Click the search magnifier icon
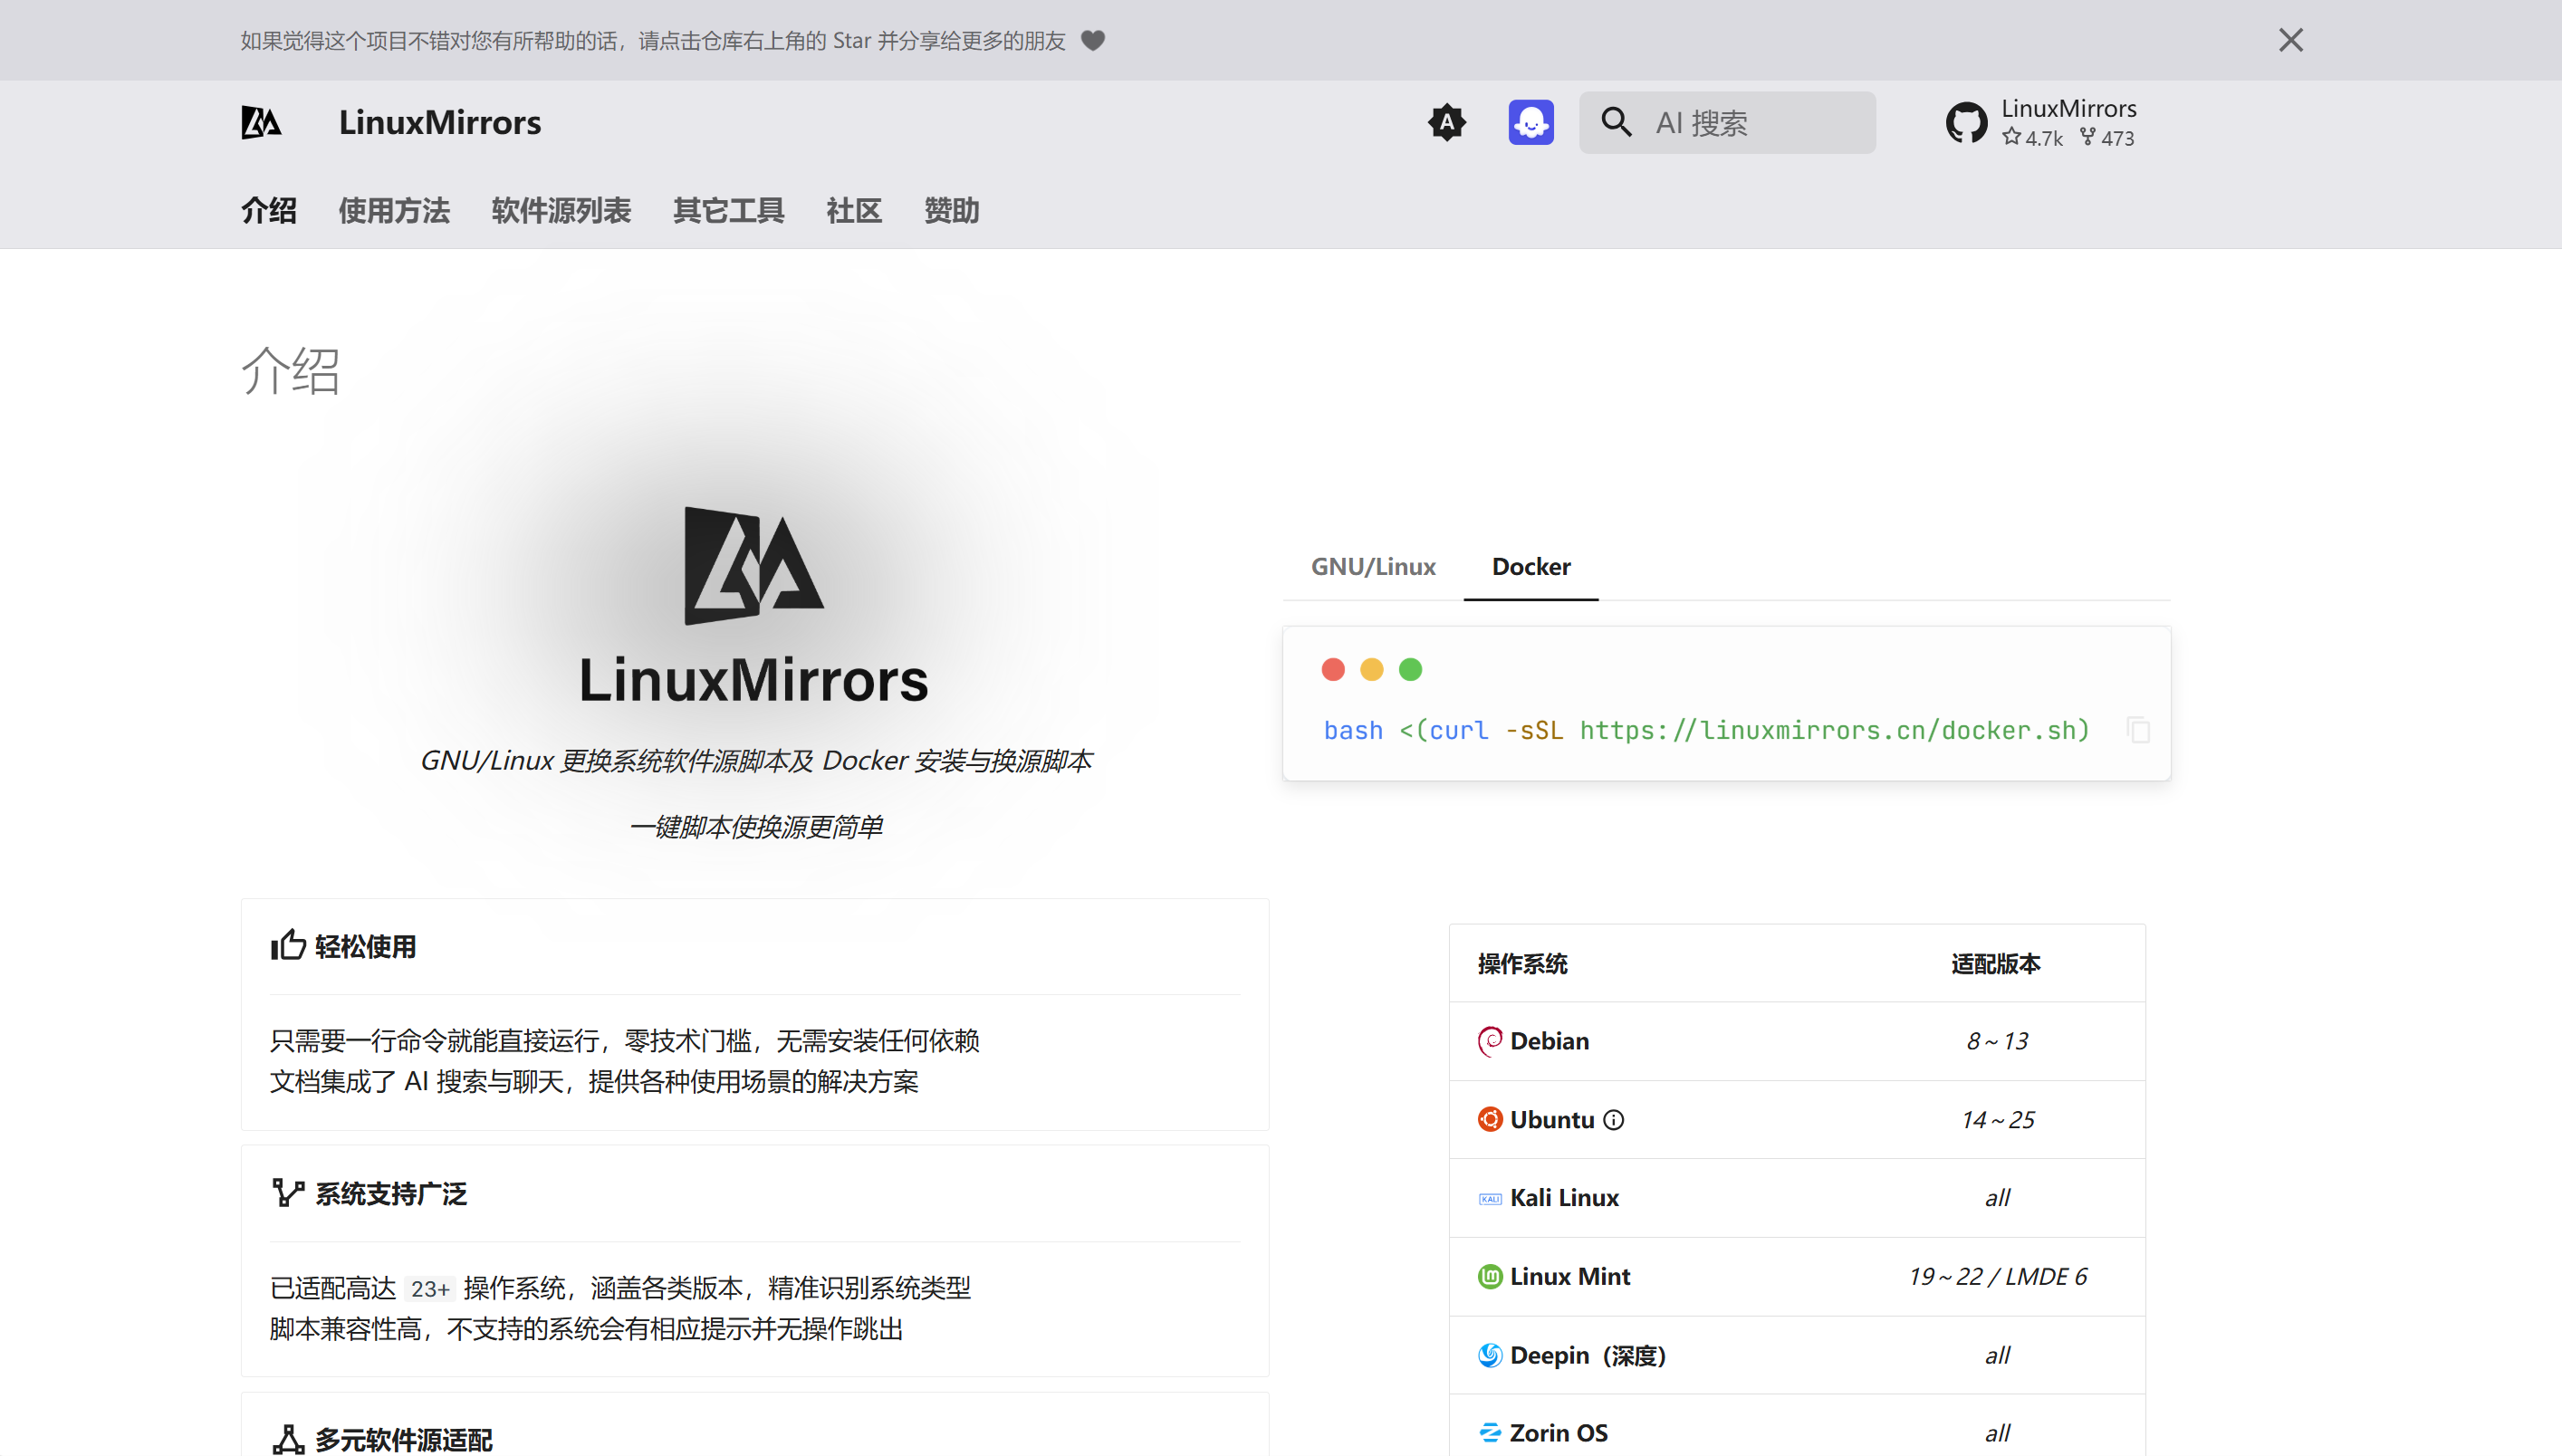Screen dimensions: 2562x1456 [1616, 122]
